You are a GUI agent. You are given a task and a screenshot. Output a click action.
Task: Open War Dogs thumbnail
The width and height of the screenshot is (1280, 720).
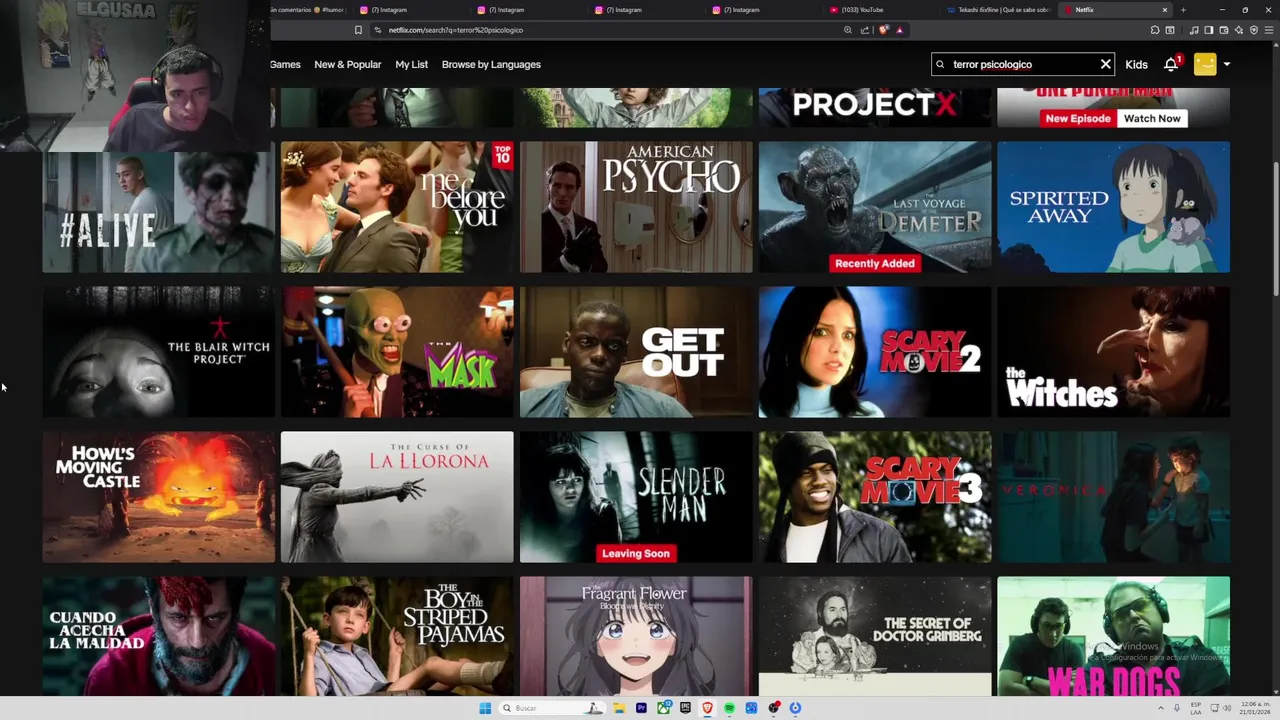(1113, 636)
